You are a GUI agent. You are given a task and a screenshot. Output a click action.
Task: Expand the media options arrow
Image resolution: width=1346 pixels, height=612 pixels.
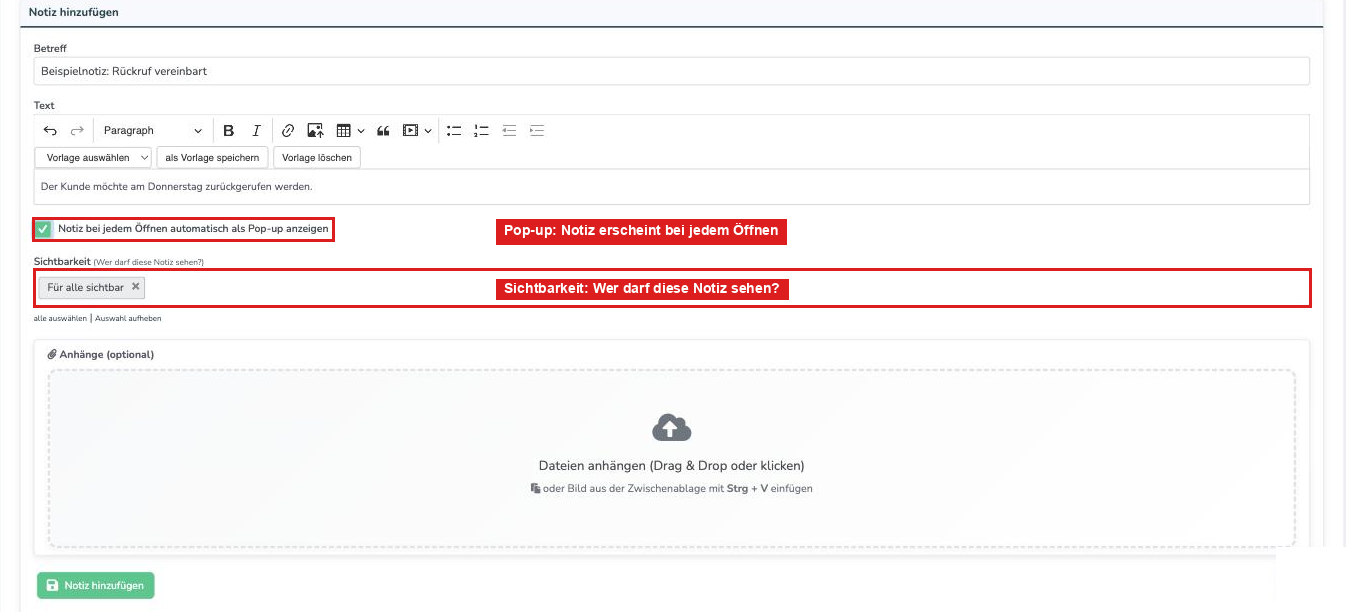[428, 131]
